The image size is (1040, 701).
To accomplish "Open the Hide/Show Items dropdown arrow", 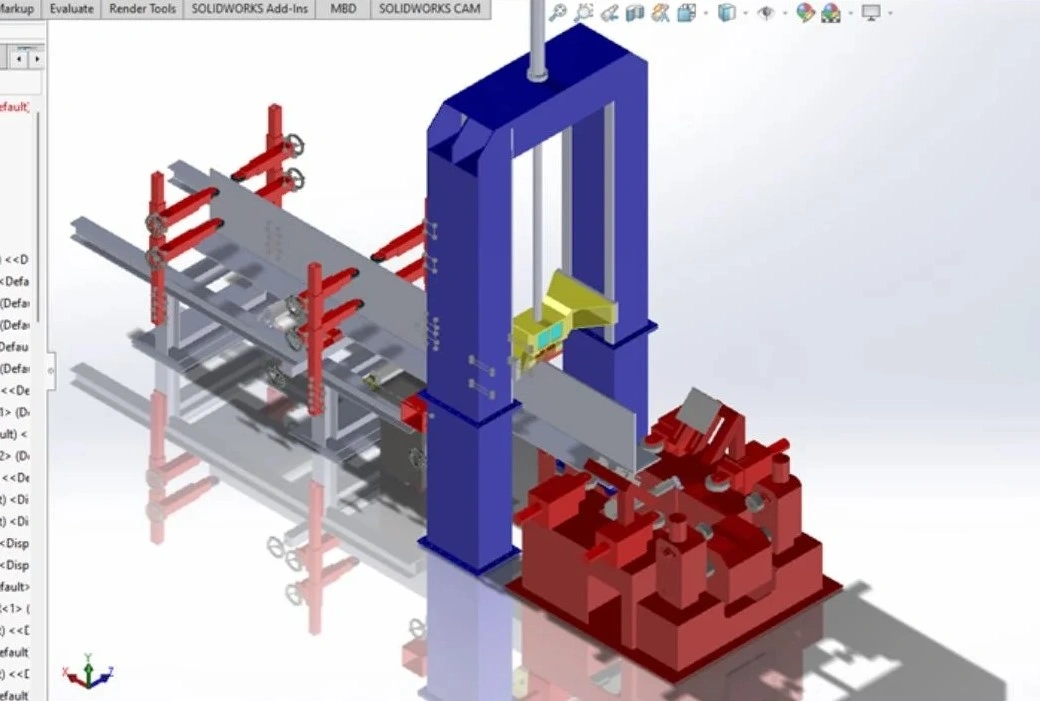I will point(785,13).
